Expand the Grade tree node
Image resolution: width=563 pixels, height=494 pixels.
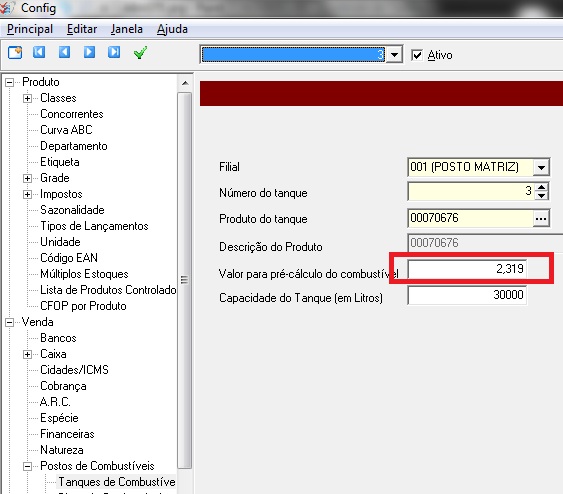point(27,178)
